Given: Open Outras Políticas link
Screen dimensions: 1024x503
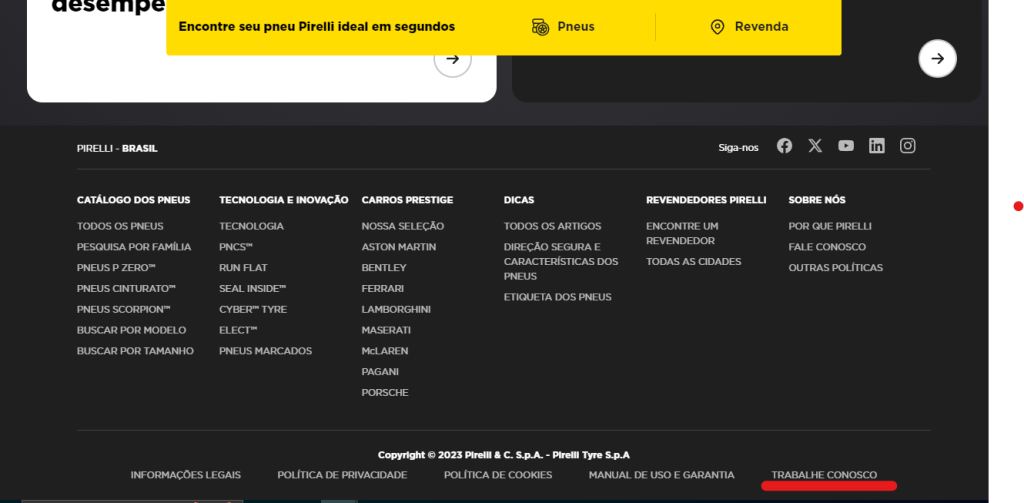Looking at the screenshot, I should click(x=836, y=268).
